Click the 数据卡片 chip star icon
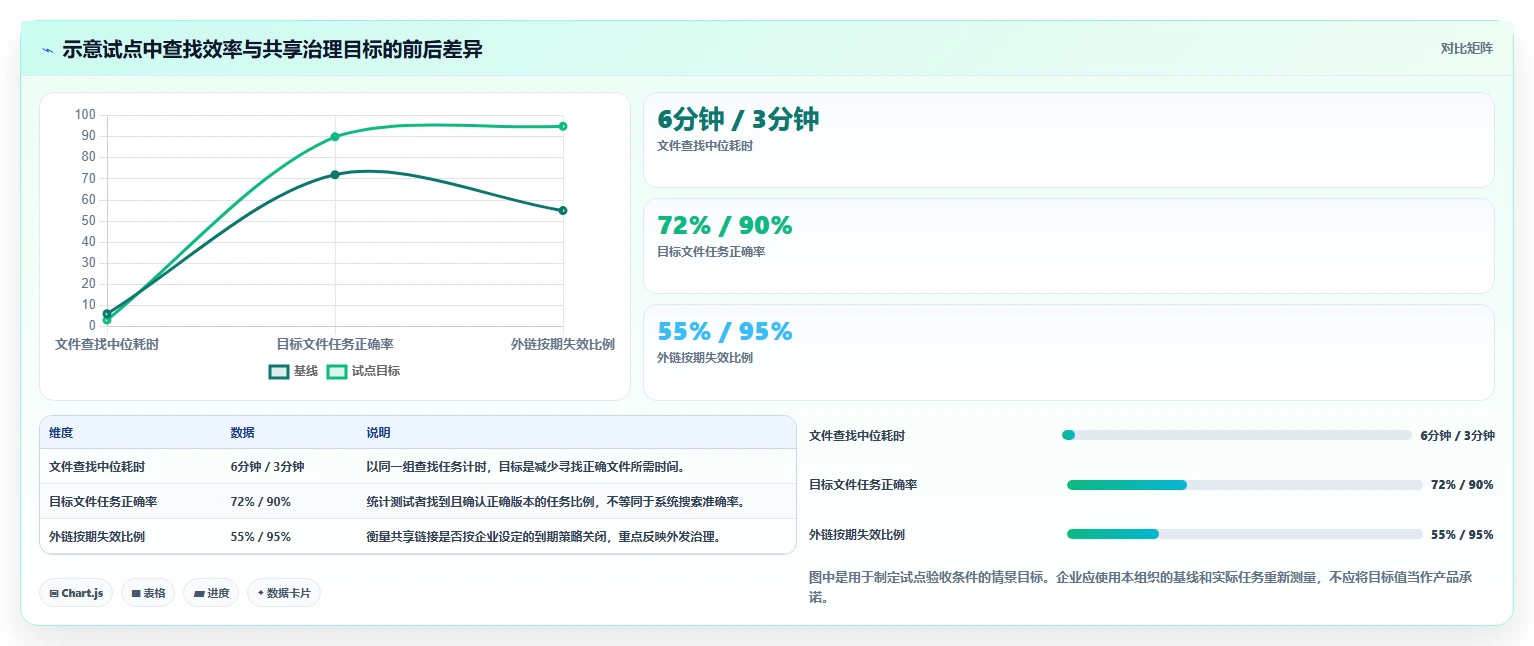1534x646 pixels. point(261,593)
